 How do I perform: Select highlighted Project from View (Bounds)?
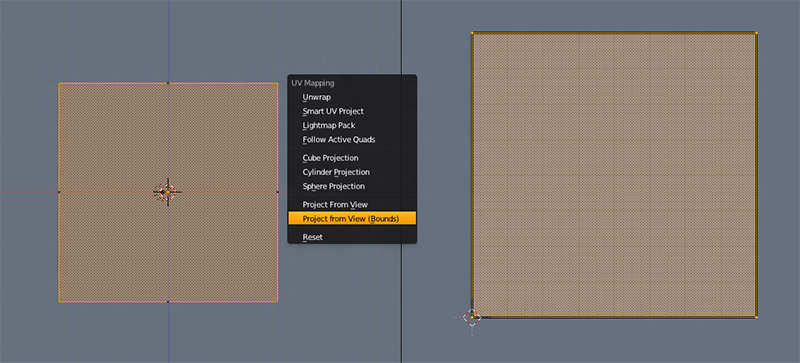pos(352,219)
